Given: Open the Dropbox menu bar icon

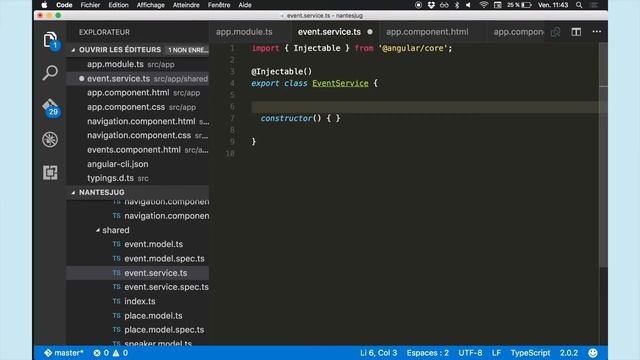Looking at the screenshot, I should coord(431,5).
